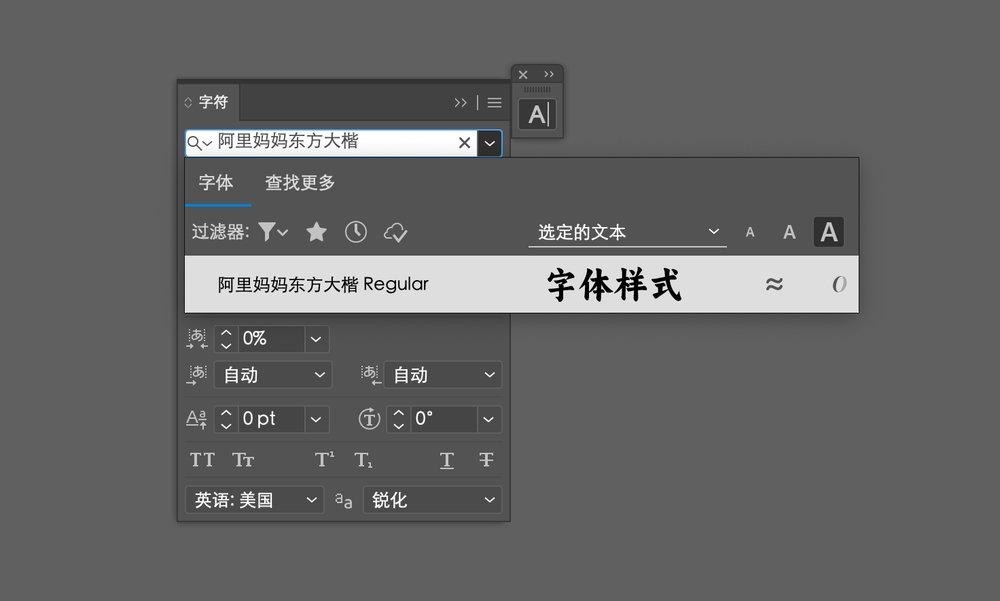
Task: Set medium font preview size A
Action: [790, 232]
